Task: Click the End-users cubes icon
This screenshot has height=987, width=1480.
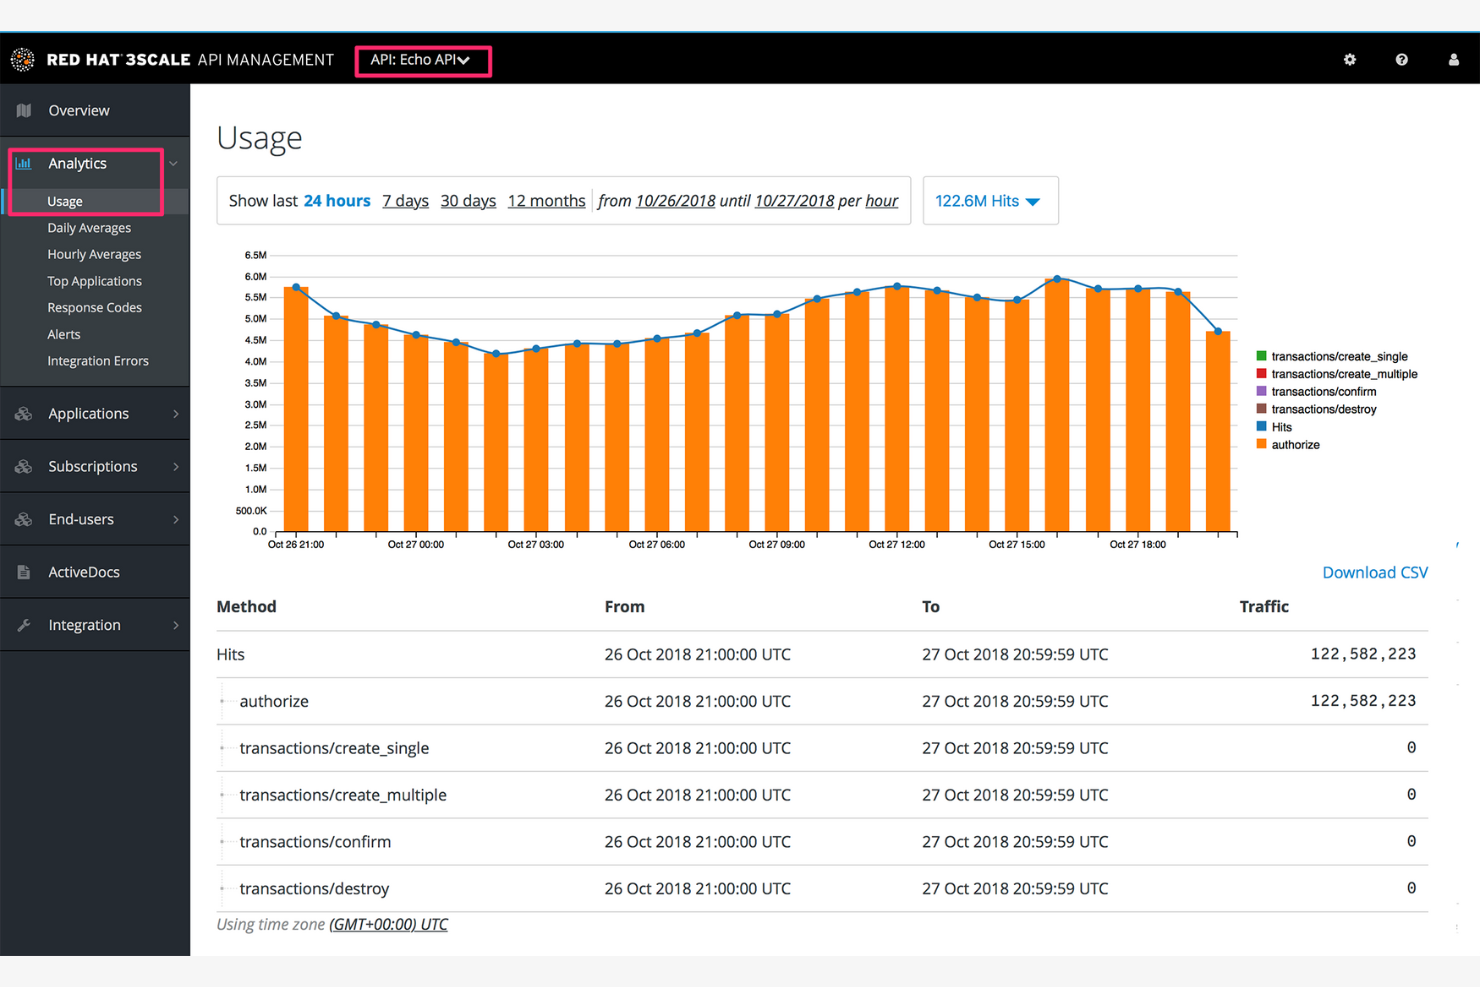Action: [x=24, y=520]
